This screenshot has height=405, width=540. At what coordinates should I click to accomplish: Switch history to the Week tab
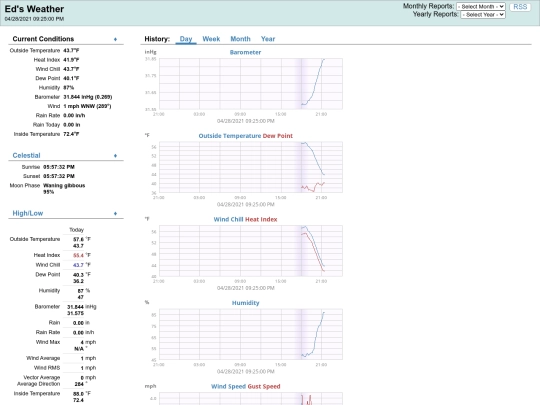(x=211, y=39)
